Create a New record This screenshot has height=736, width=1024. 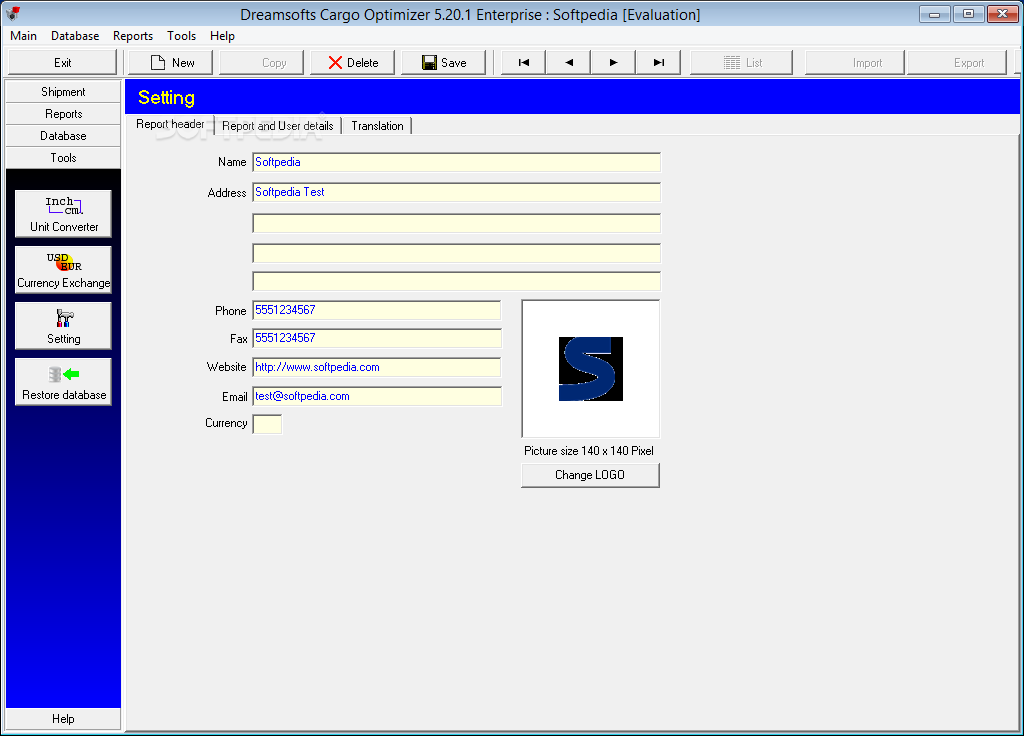(x=171, y=63)
